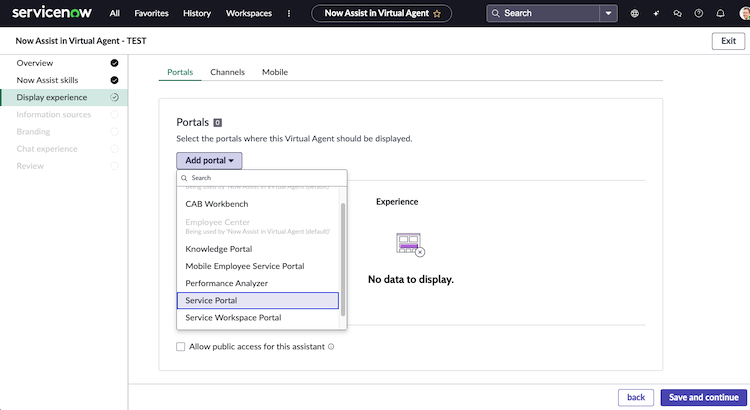The image size is (750, 410).
Task: Click the user avatar in header
Action: (x=744, y=13)
